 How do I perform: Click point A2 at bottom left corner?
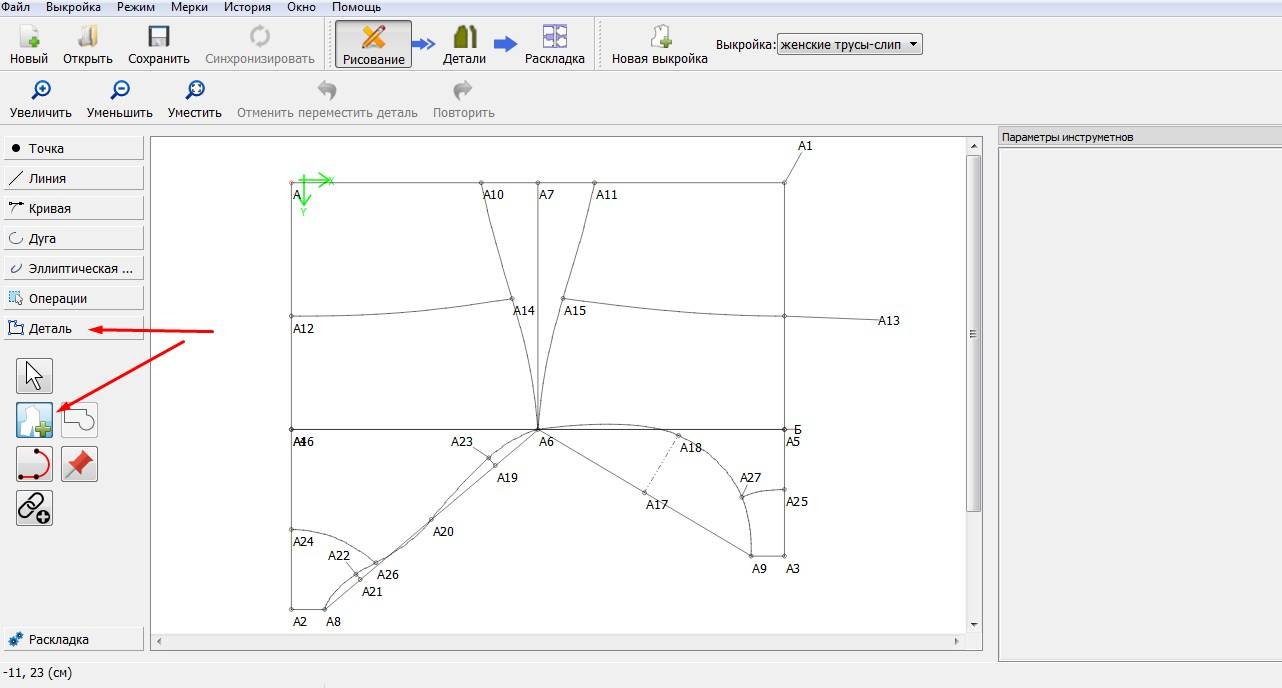(x=291, y=609)
